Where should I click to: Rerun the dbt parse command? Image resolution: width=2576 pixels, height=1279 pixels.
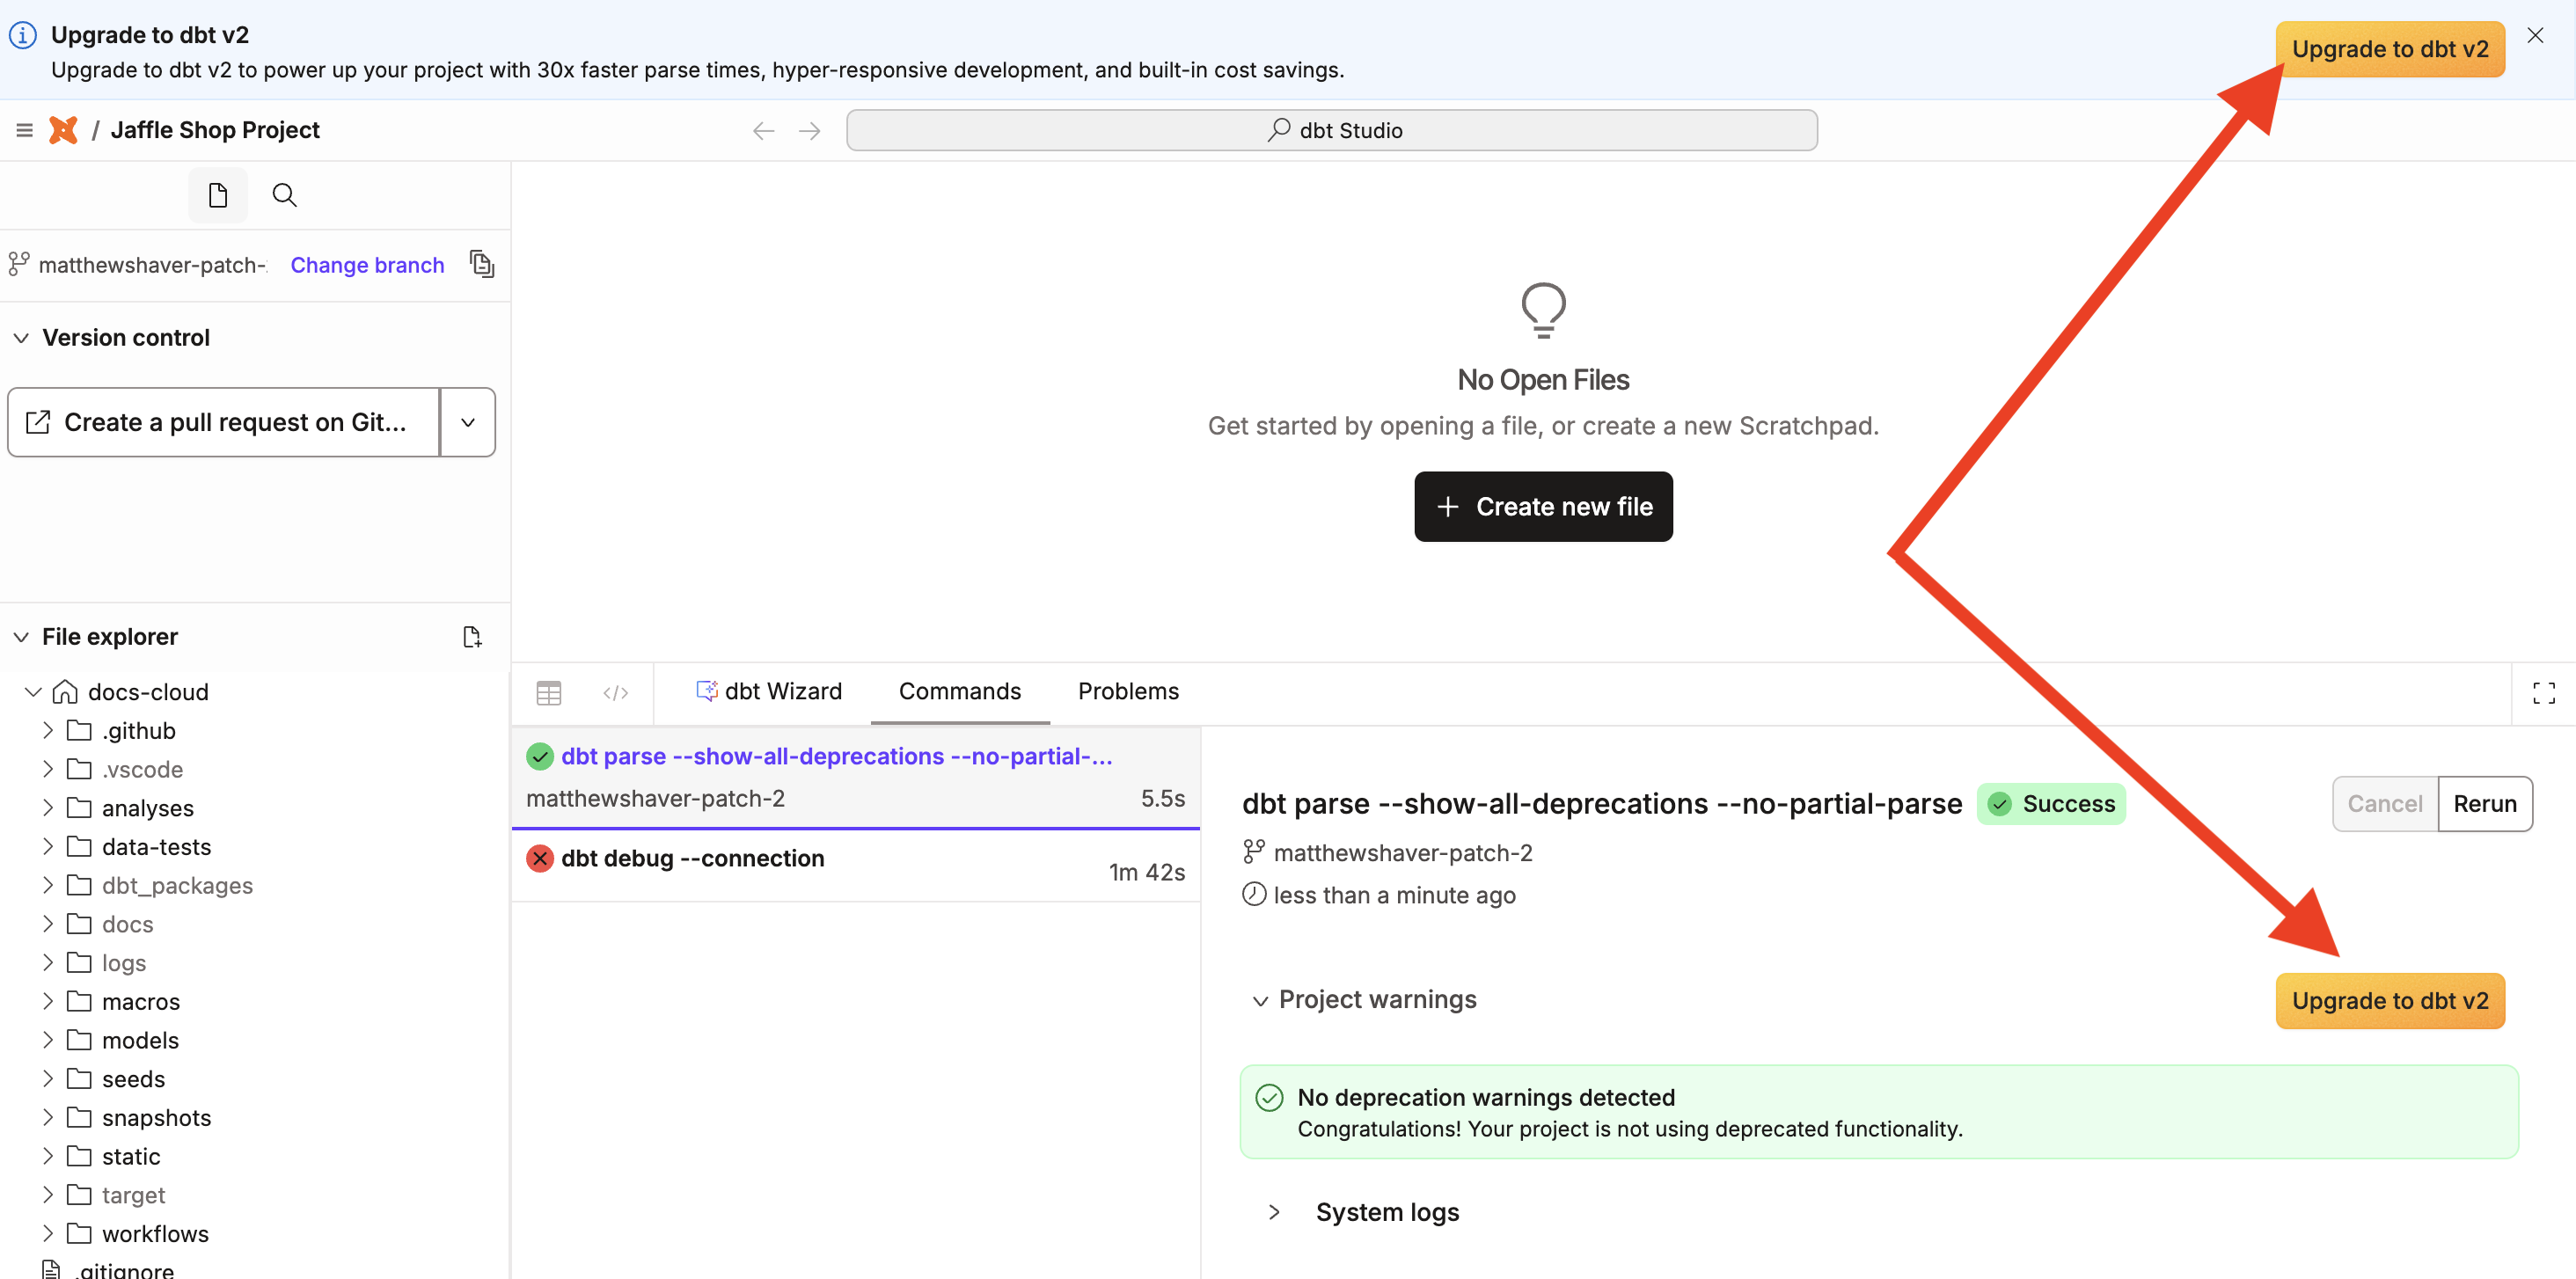[2485, 804]
